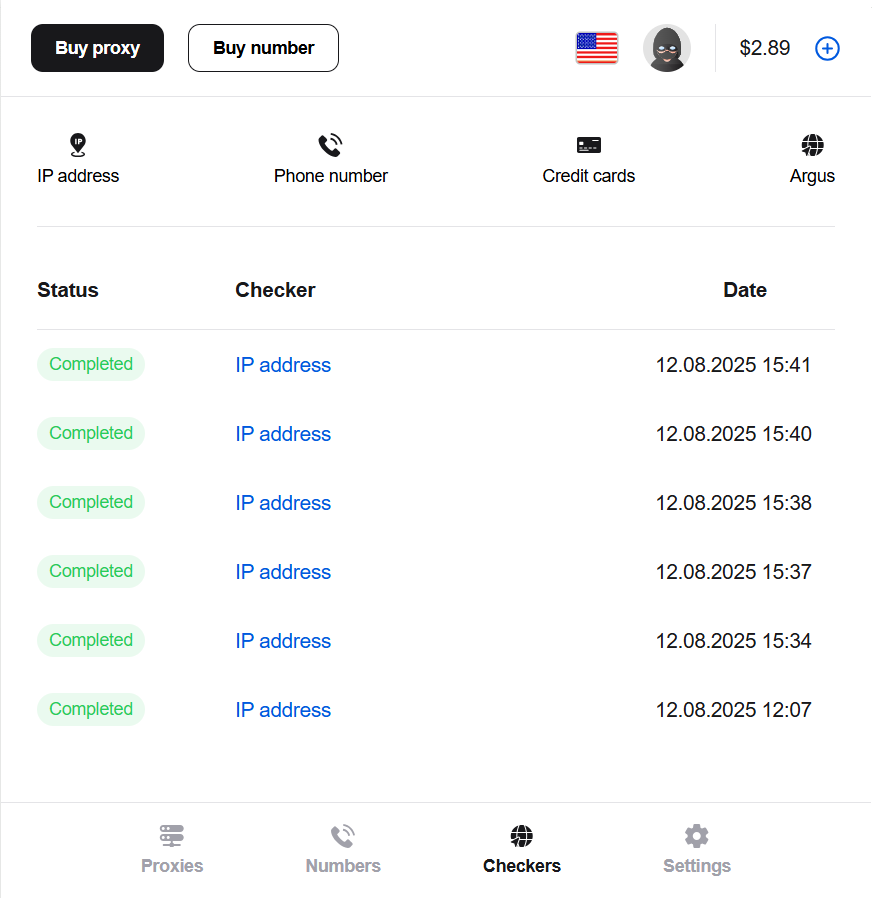Image resolution: width=872 pixels, height=898 pixels.
Task: Open IP address check from 15:38
Action: [283, 503]
